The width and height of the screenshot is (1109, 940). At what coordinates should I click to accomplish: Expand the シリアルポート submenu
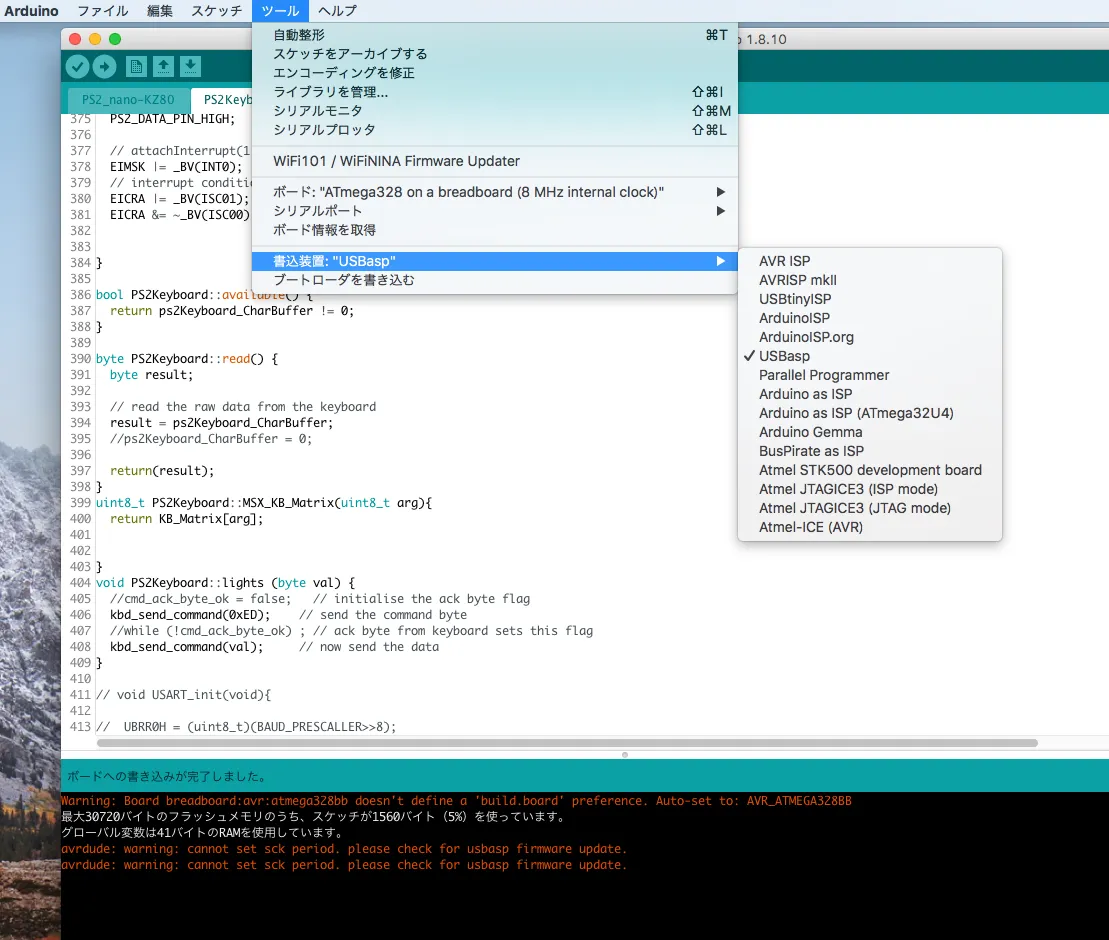point(494,211)
